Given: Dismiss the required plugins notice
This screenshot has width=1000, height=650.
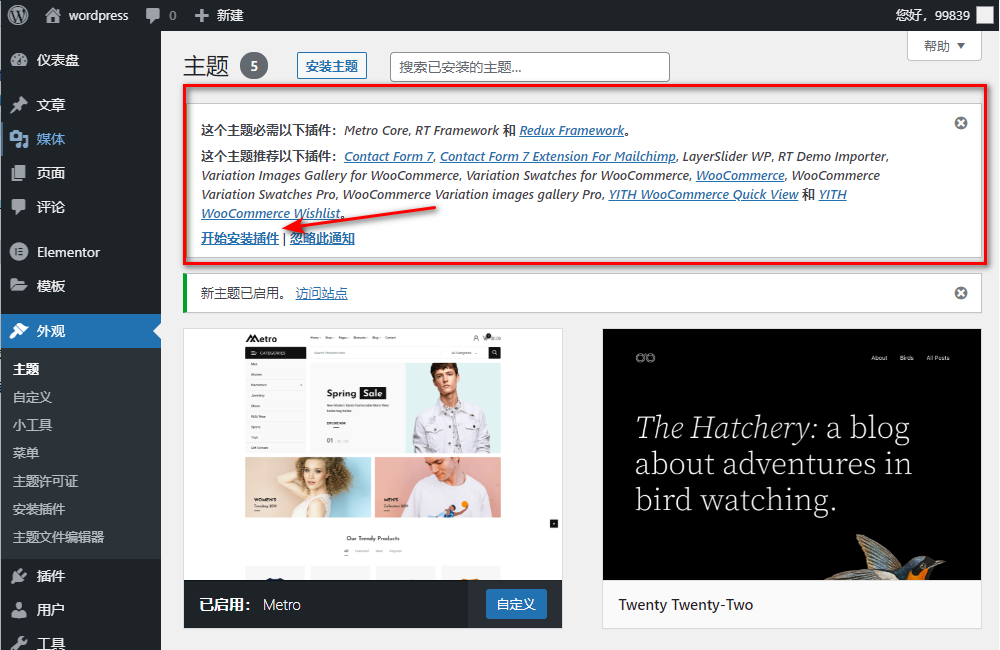Looking at the screenshot, I should (961, 123).
